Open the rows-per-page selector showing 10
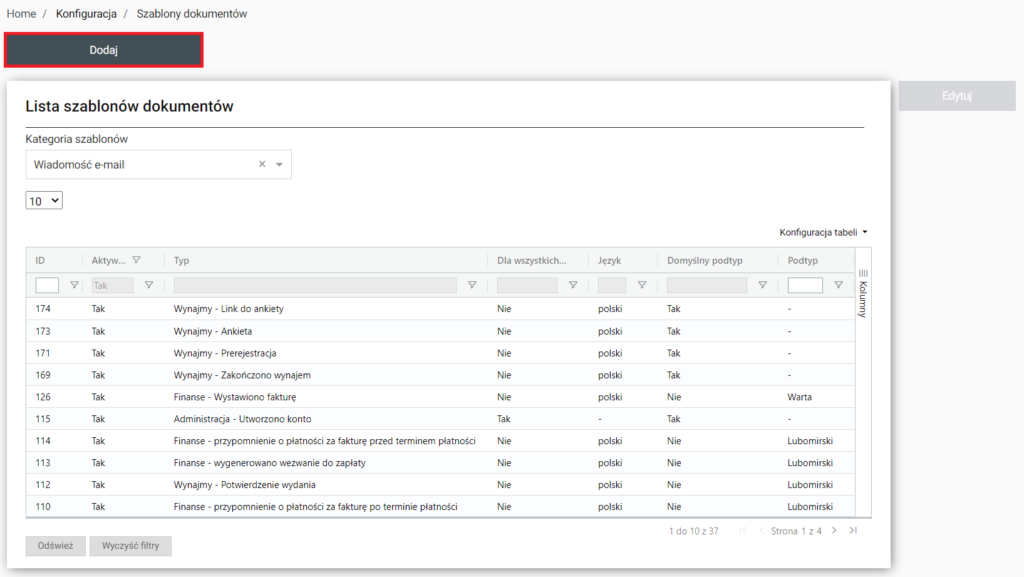The height and width of the screenshot is (577, 1024). pyautogui.click(x=44, y=201)
